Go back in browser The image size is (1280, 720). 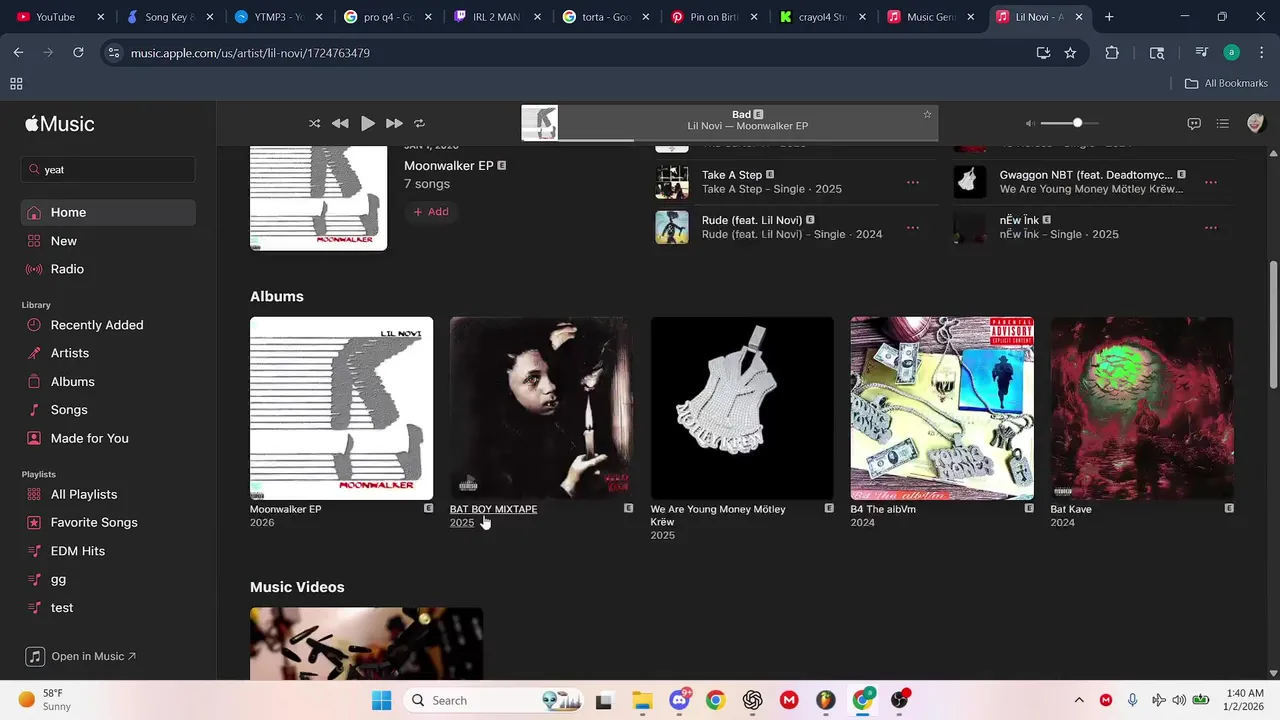click(18, 52)
